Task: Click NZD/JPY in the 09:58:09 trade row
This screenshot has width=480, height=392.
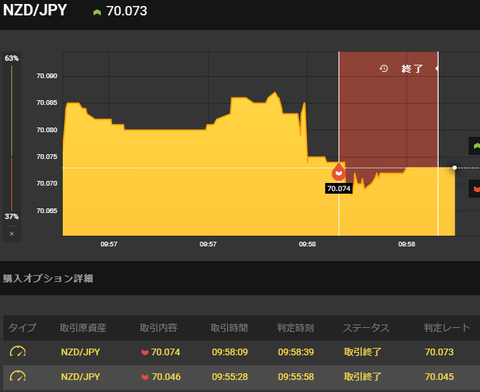Action: [80, 352]
